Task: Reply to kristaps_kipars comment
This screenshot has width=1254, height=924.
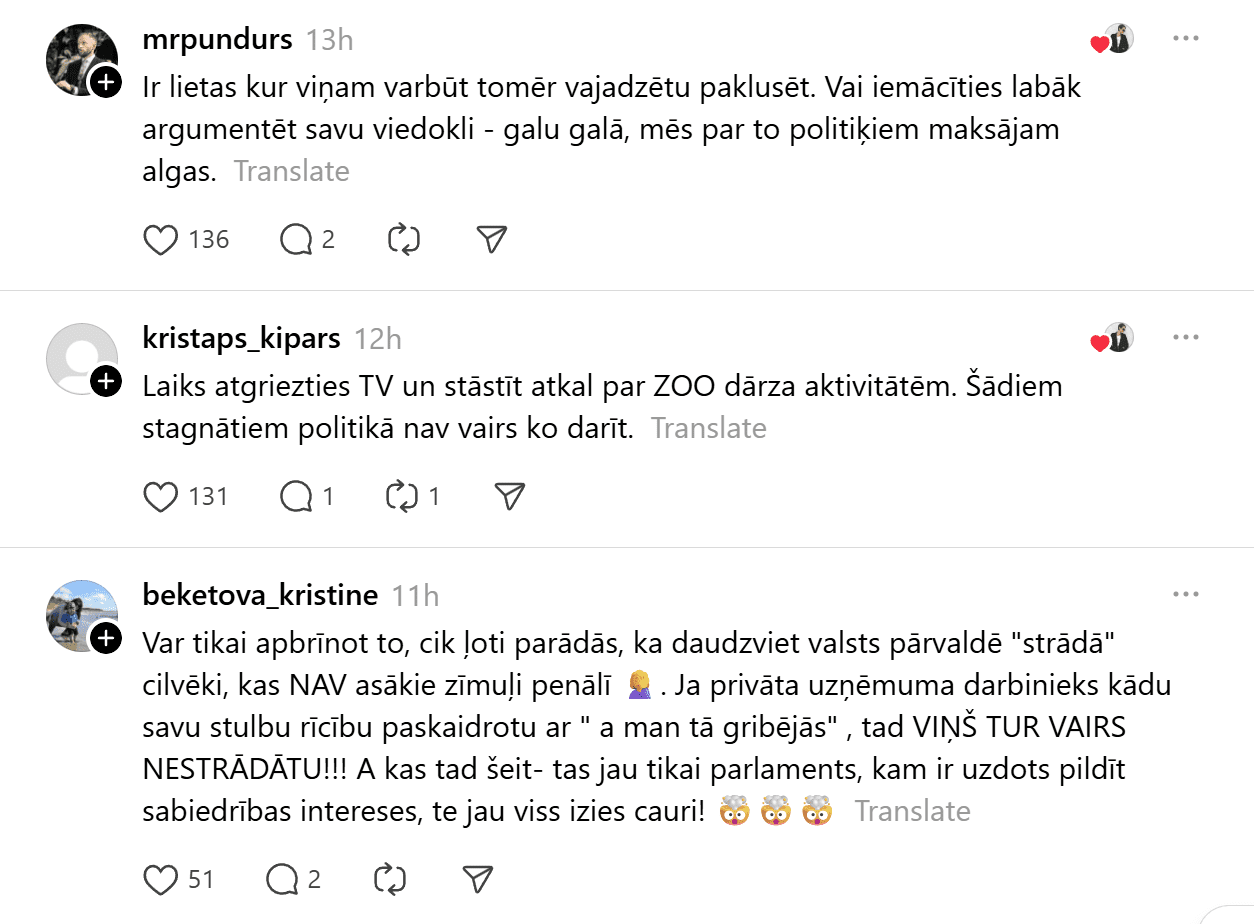Action: click(x=296, y=497)
